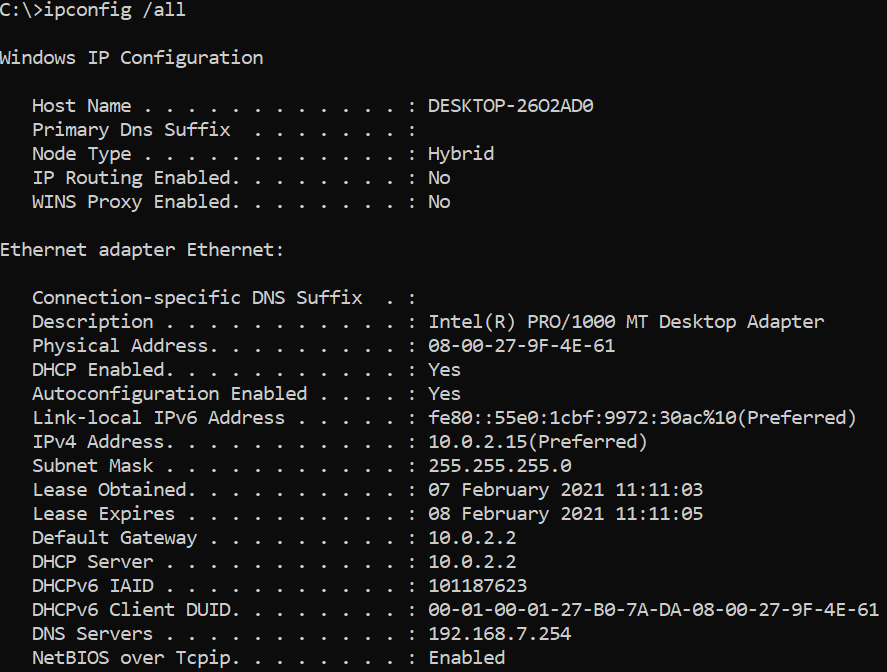Image resolution: width=887 pixels, height=672 pixels.
Task: Click the link-local IPv6 address fe80::55e0
Action: coord(642,418)
